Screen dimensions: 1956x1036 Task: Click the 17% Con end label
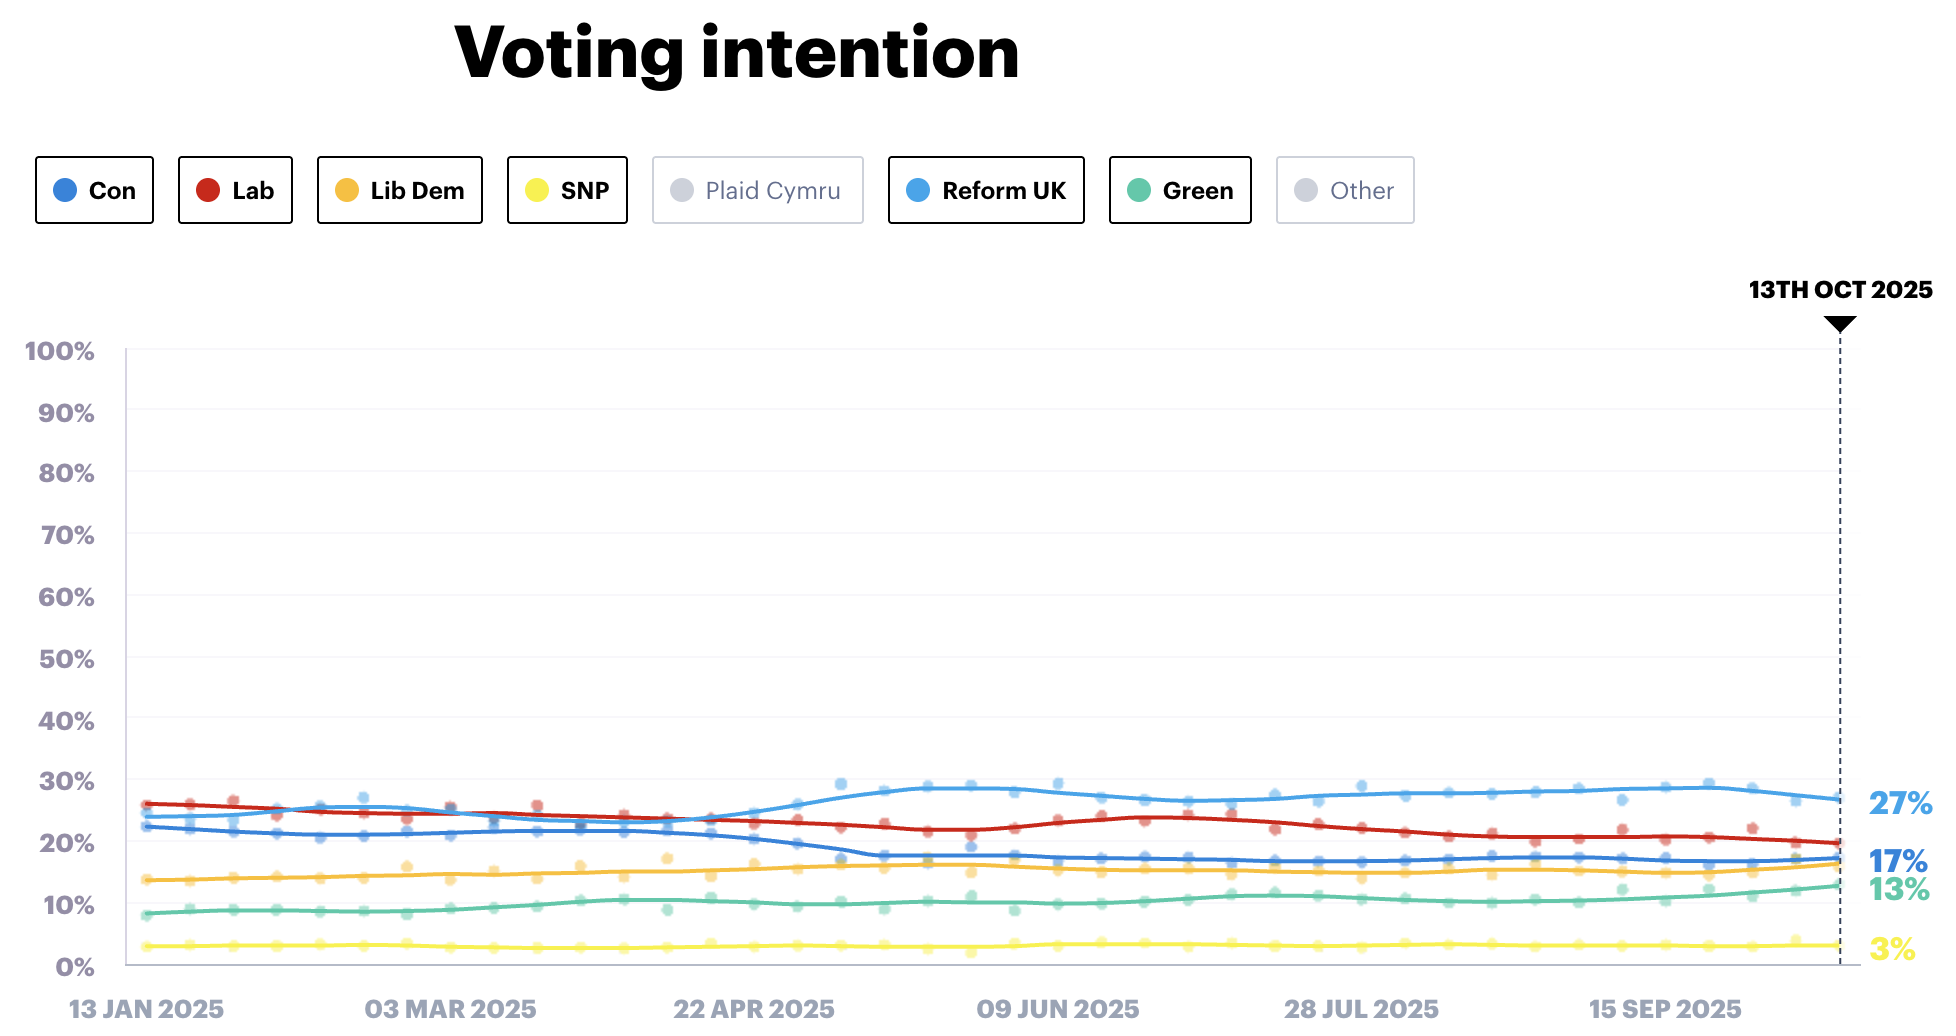tap(1898, 860)
